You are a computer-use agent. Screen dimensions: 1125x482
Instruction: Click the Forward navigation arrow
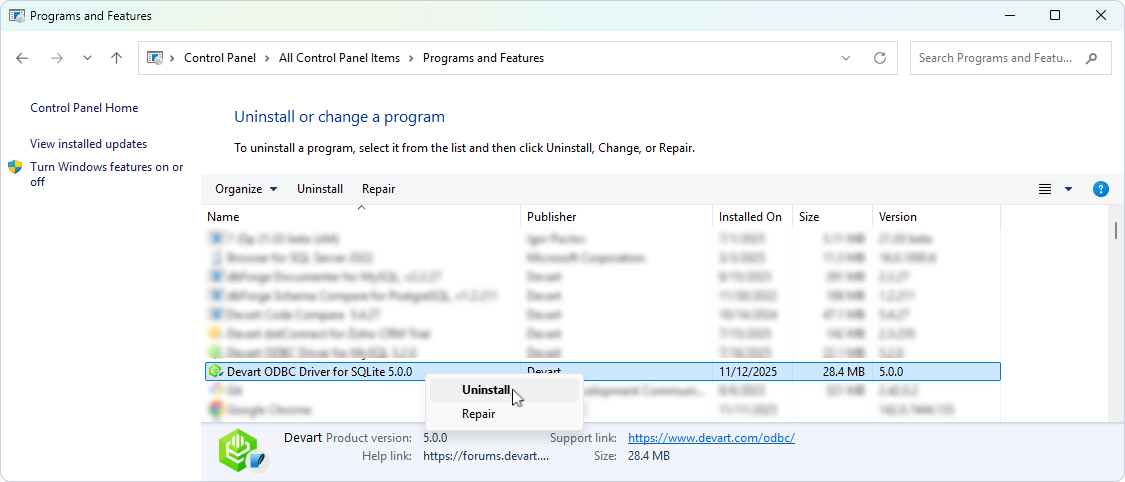coord(57,58)
